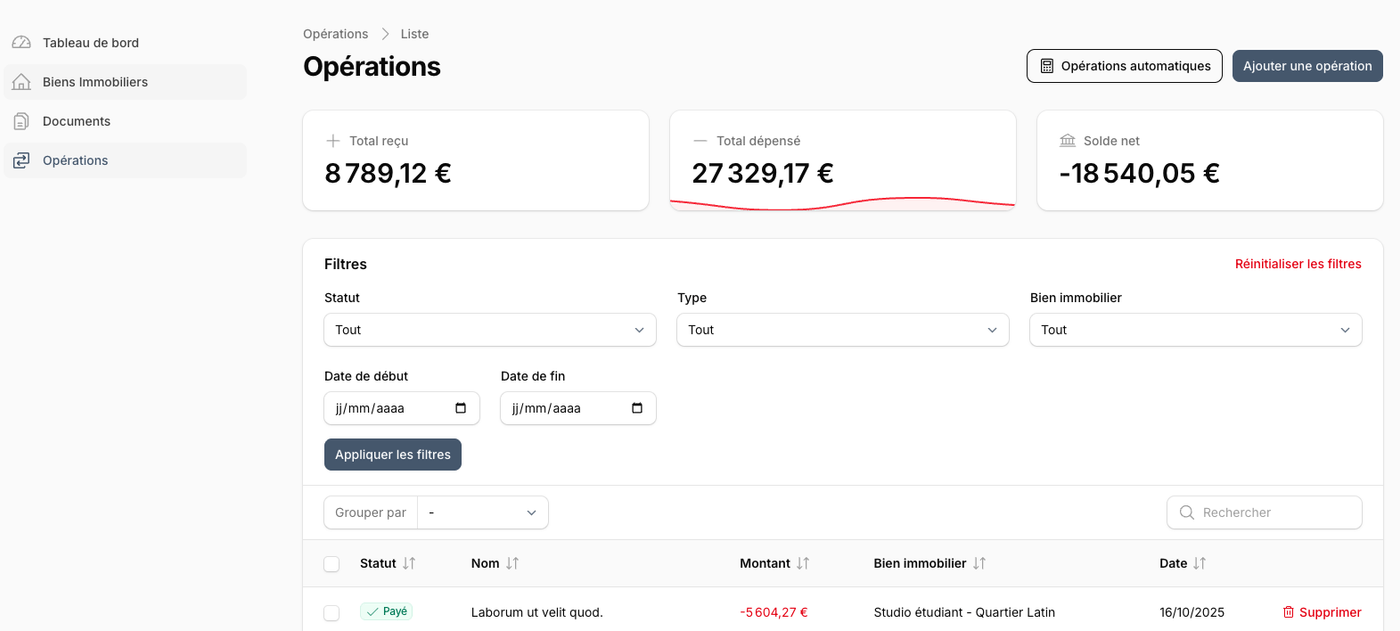Check the Laborum ut velit quod row checkbox

(332, 612)
